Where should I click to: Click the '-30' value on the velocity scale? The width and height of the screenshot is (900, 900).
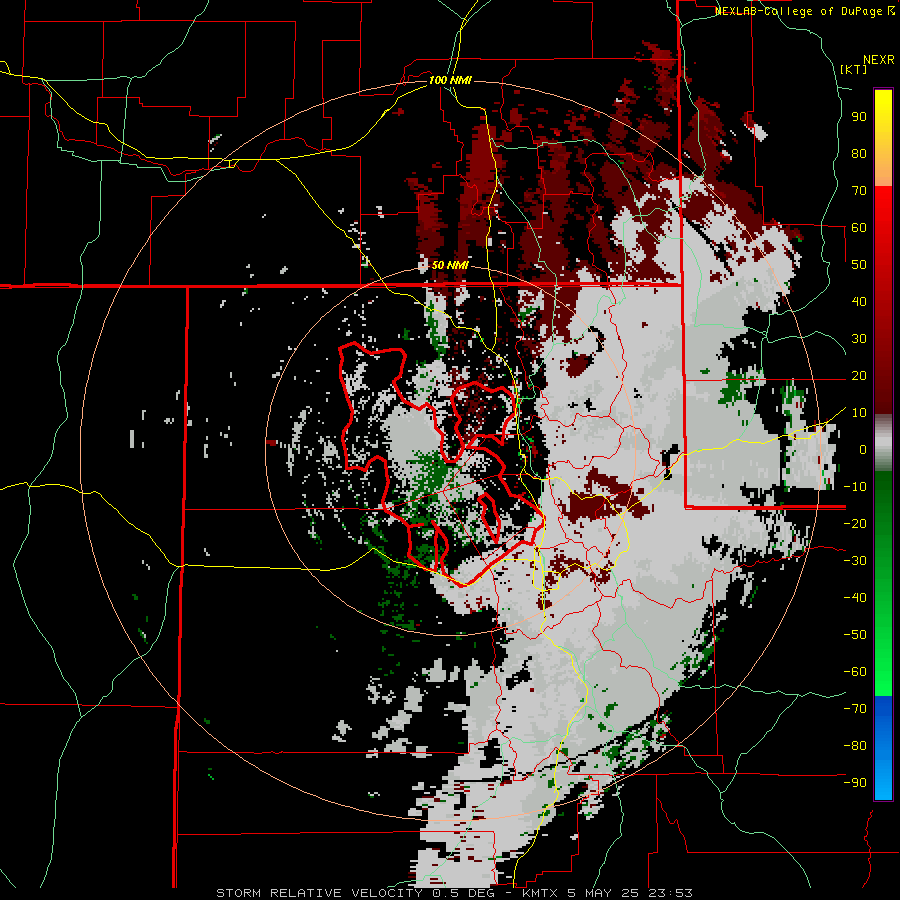click(855, 561)
